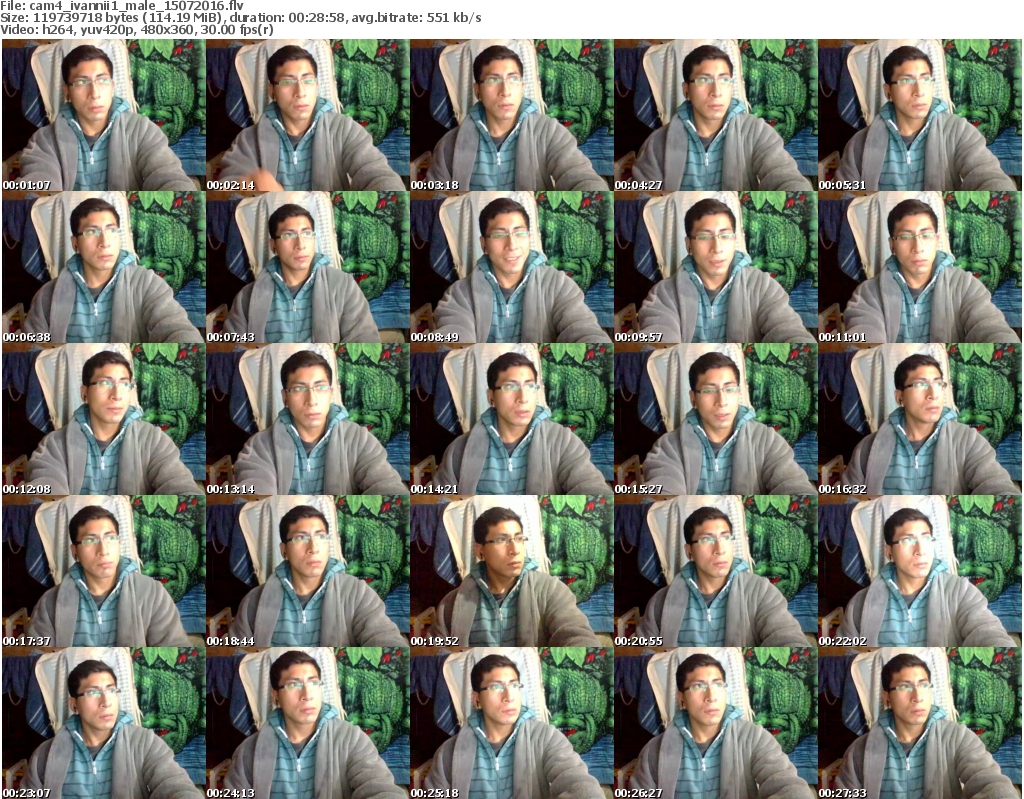This screenshot has height=799, width=1024.
Task: Click the thumbnail stamped 00:08:49
Action: tap(511, 267)
